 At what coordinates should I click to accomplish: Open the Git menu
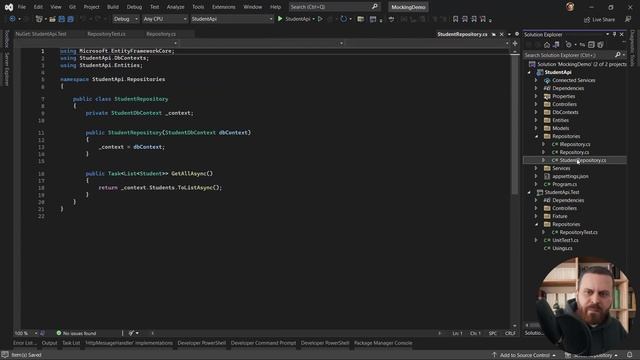click(x=72, y=7)
